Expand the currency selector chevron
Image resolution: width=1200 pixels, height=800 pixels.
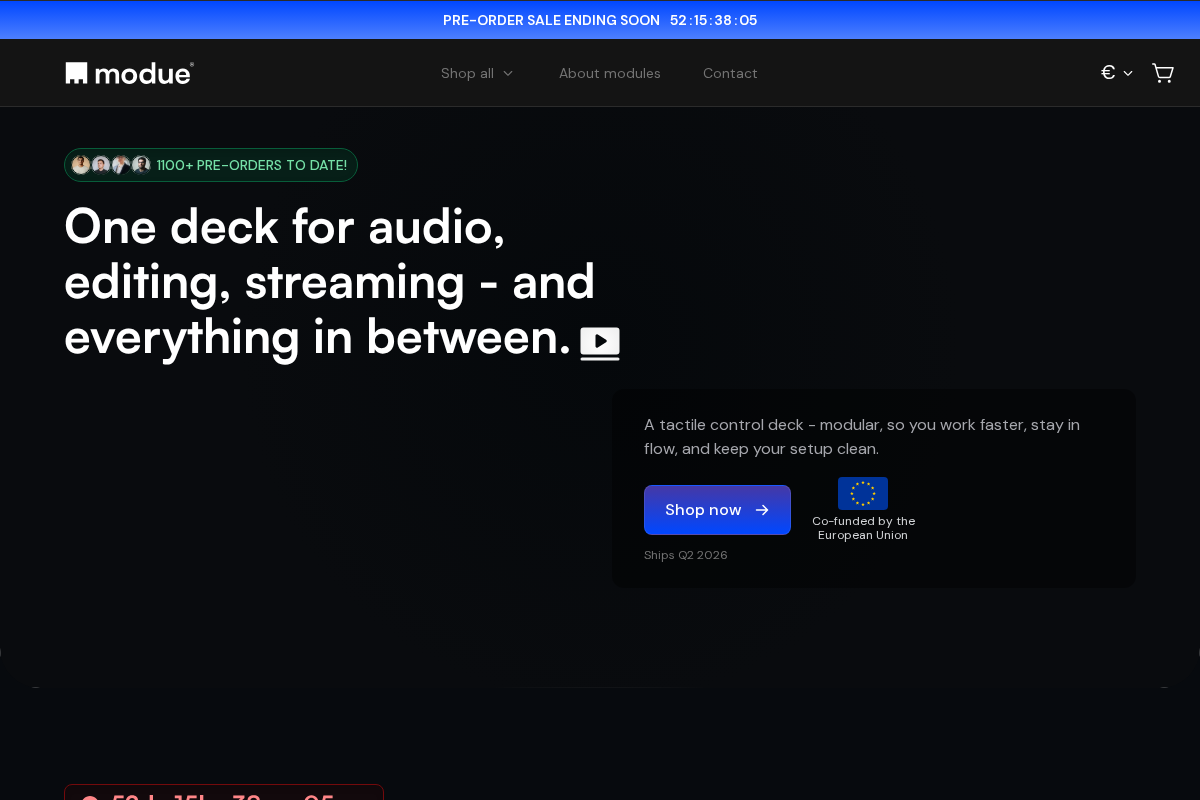click(x=1128, y=73)
